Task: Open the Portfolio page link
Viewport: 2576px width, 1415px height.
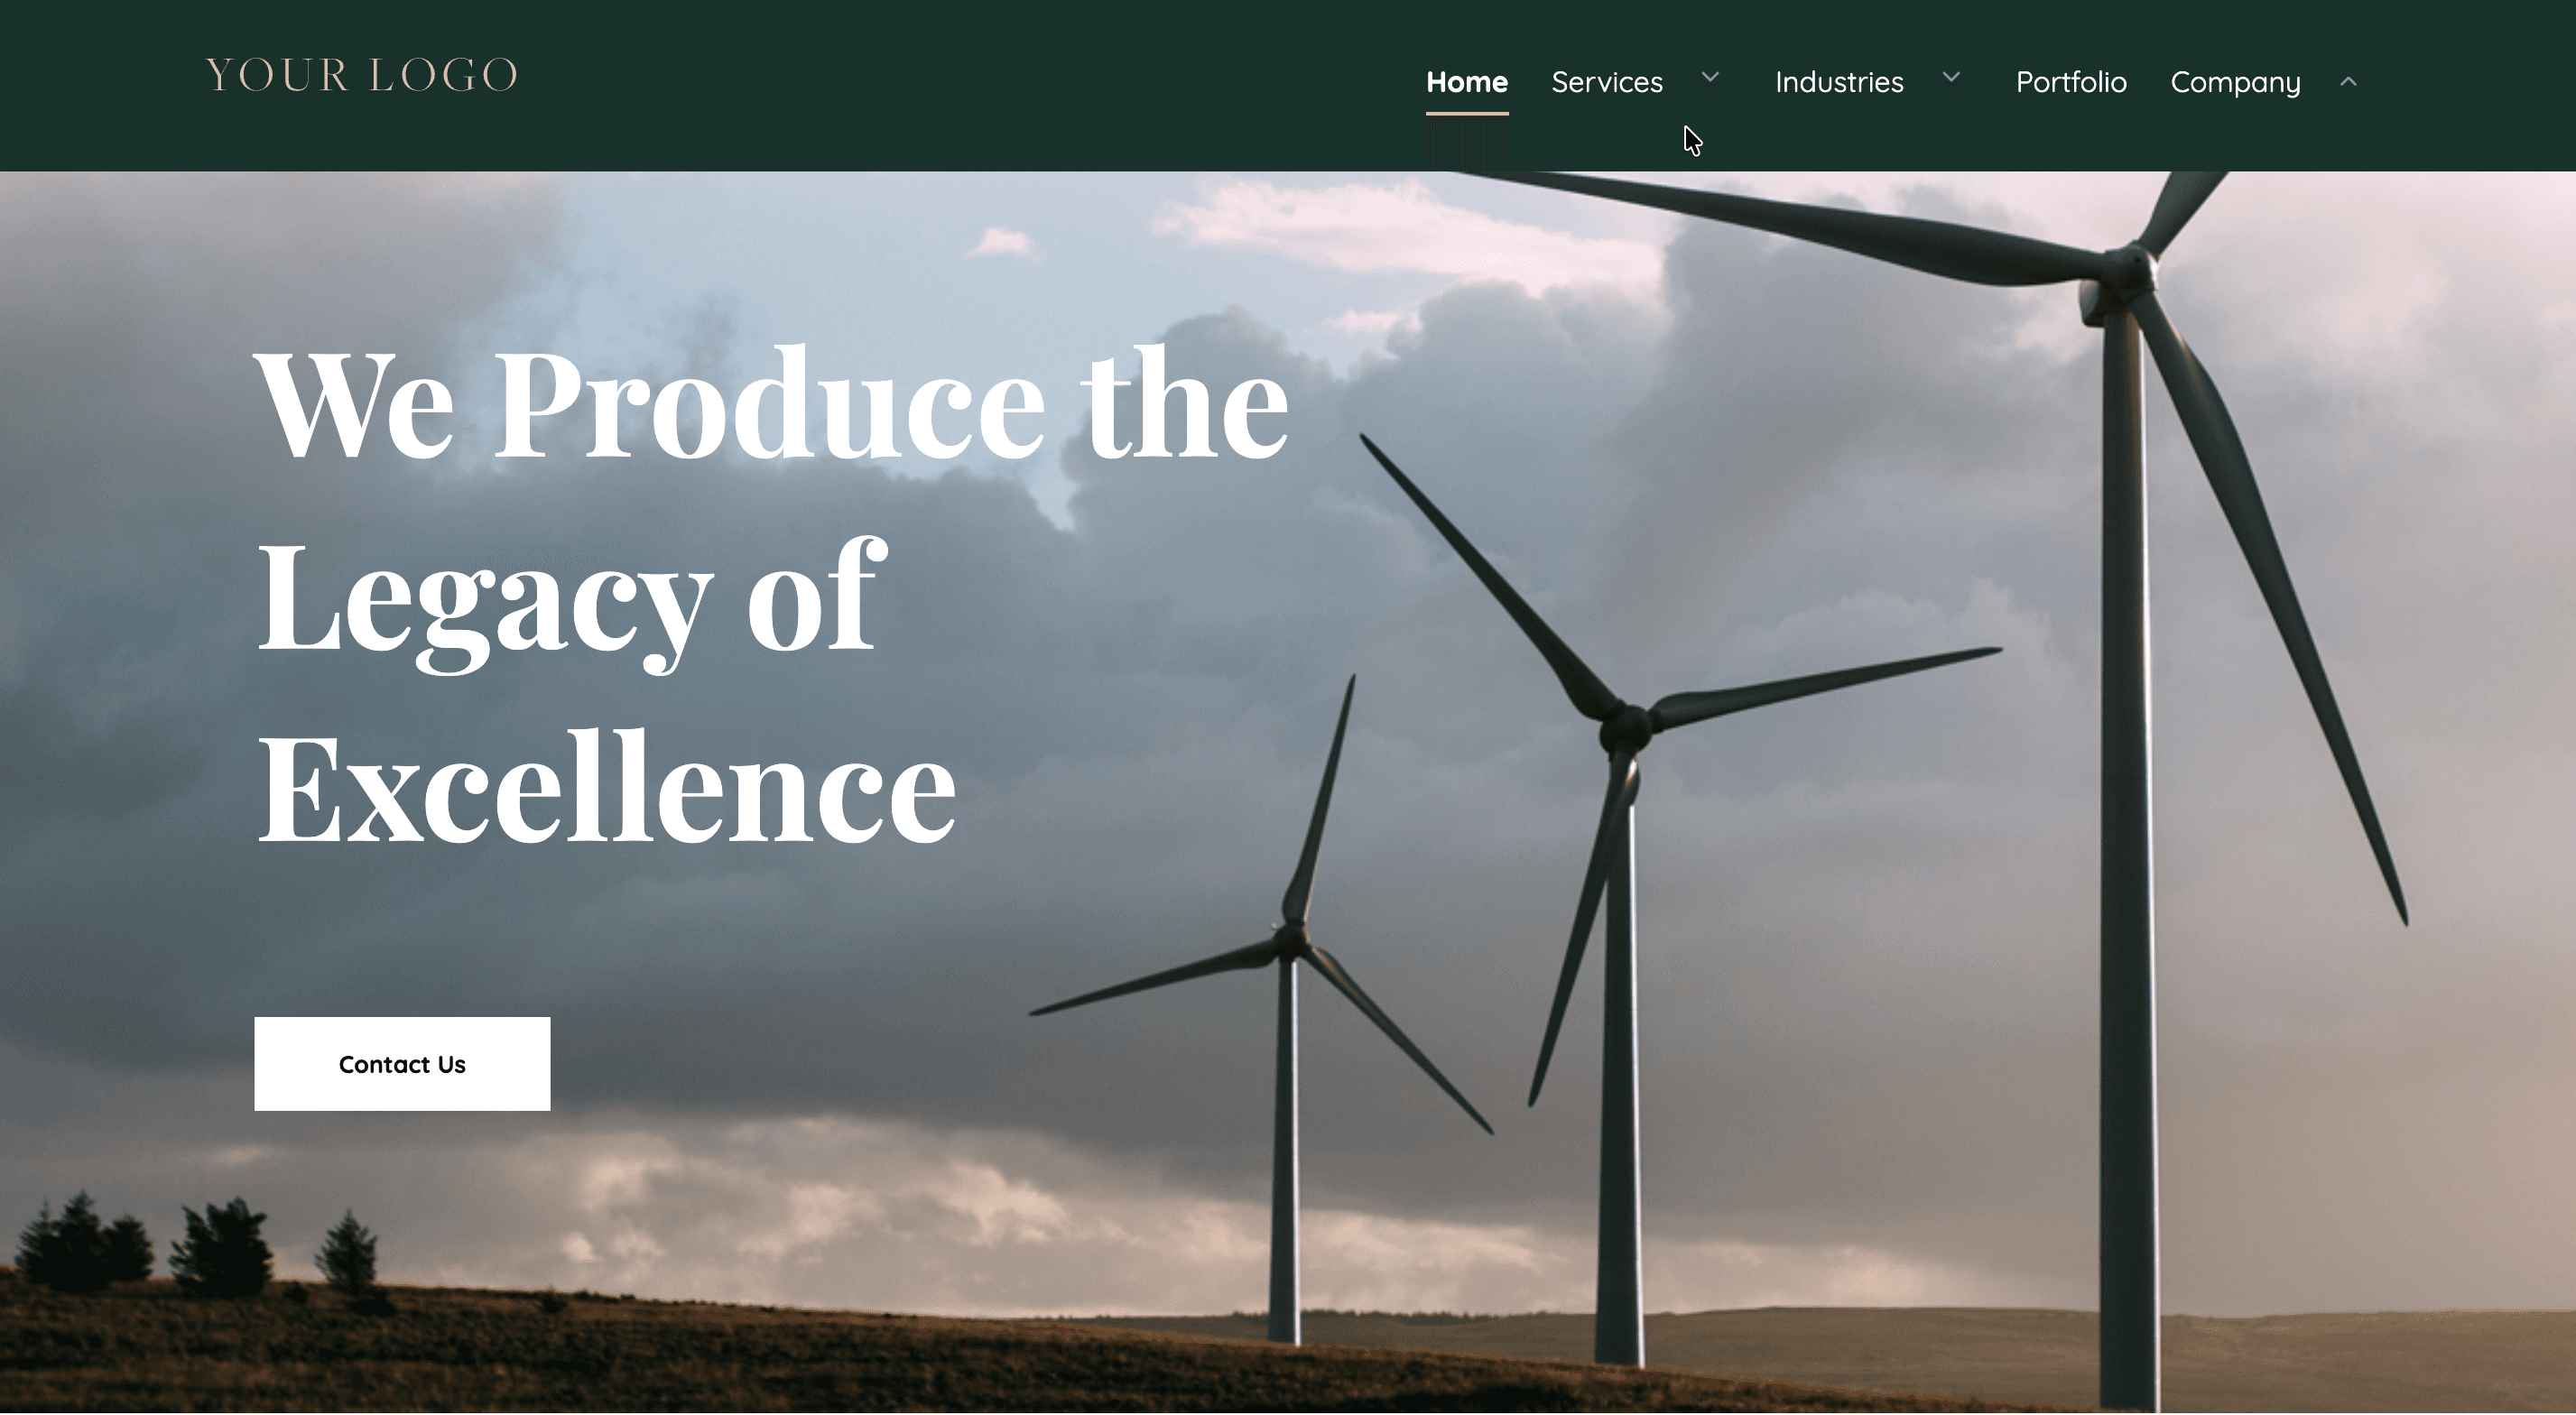Action: tap(2071, 82)
